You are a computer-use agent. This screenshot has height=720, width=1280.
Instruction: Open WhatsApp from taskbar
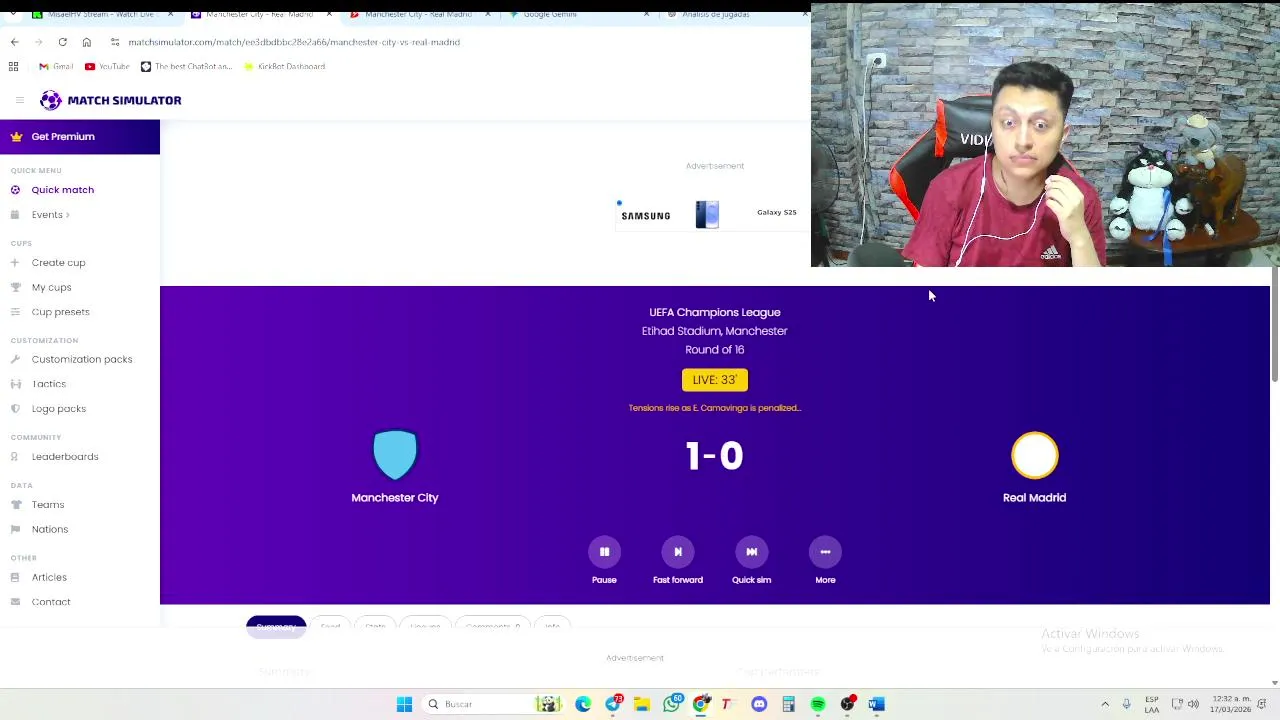pos(671,704)
